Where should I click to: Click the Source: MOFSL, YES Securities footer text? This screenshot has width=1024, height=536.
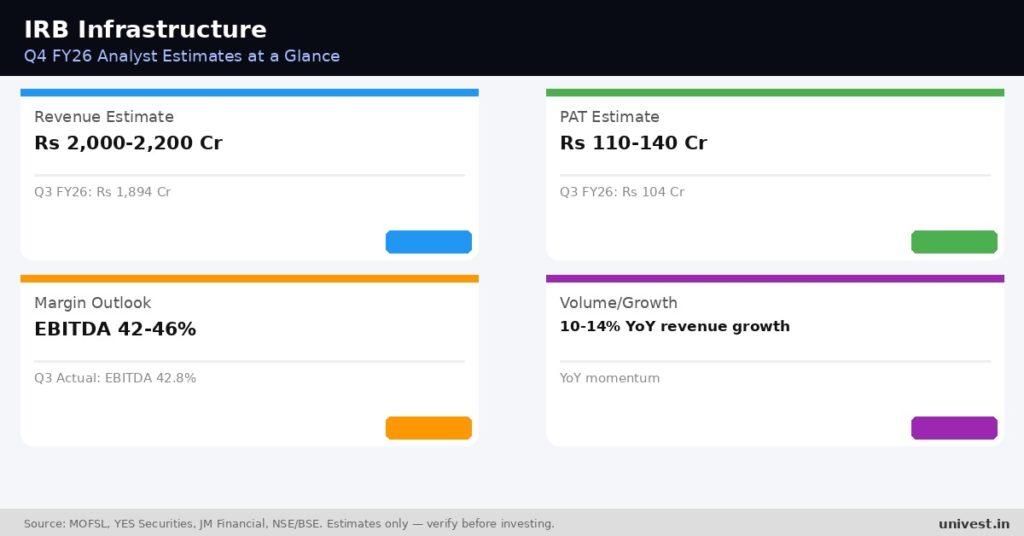coord(289,524)
